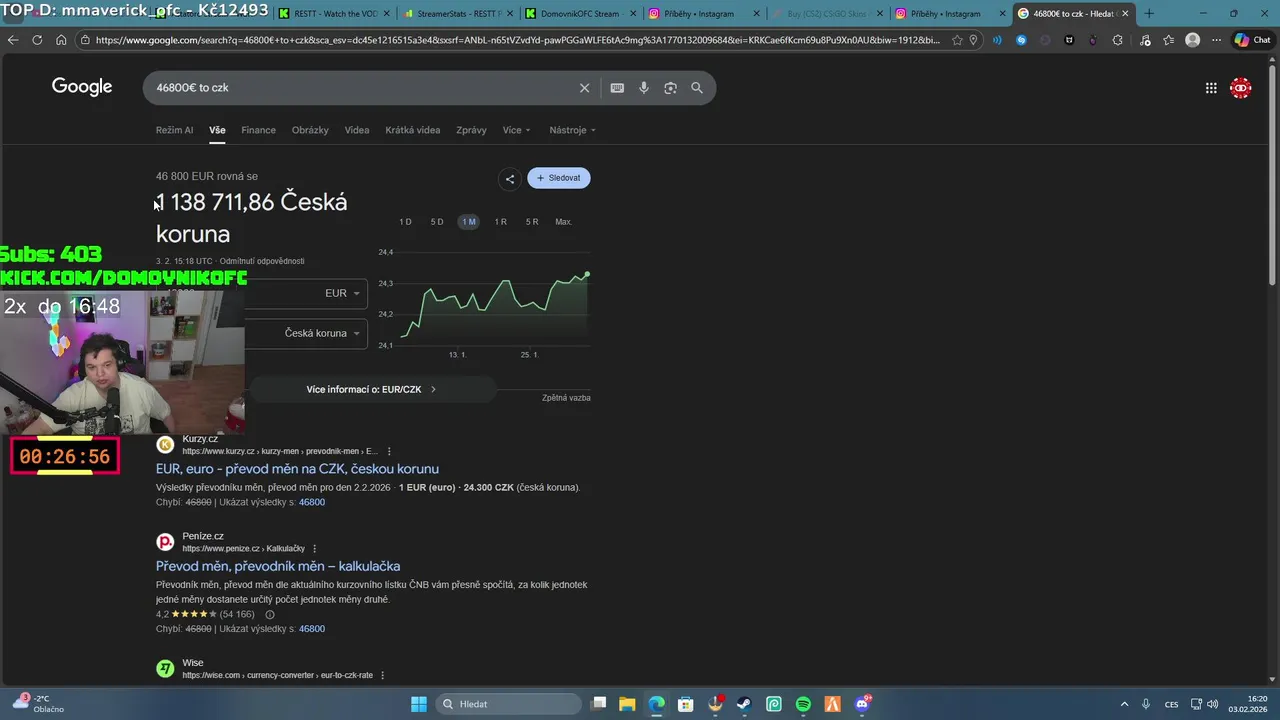Switch to the Obrázky search tab
Viewport: 1280px width, 720px height.
pos(310,130)
